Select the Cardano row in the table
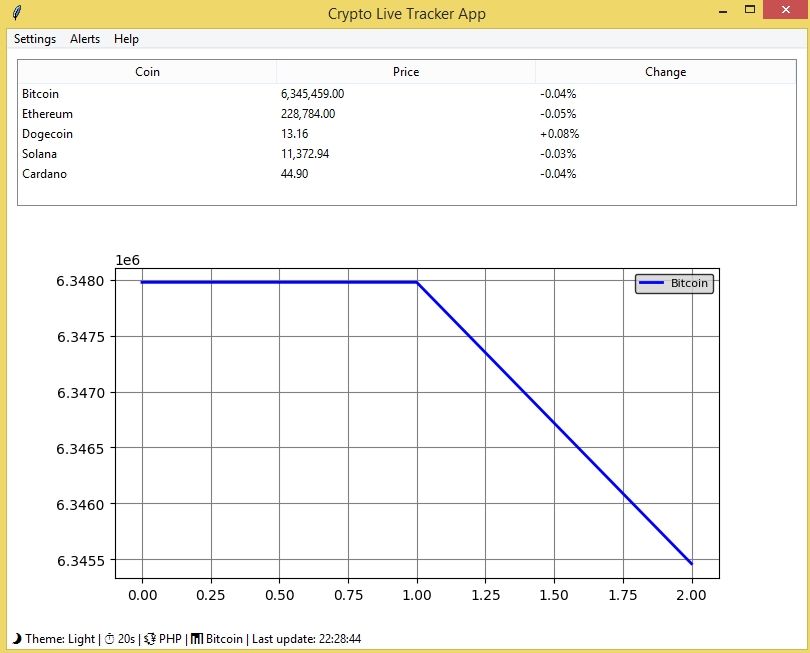This screenshot has height=653, width=810. (407, 174)
